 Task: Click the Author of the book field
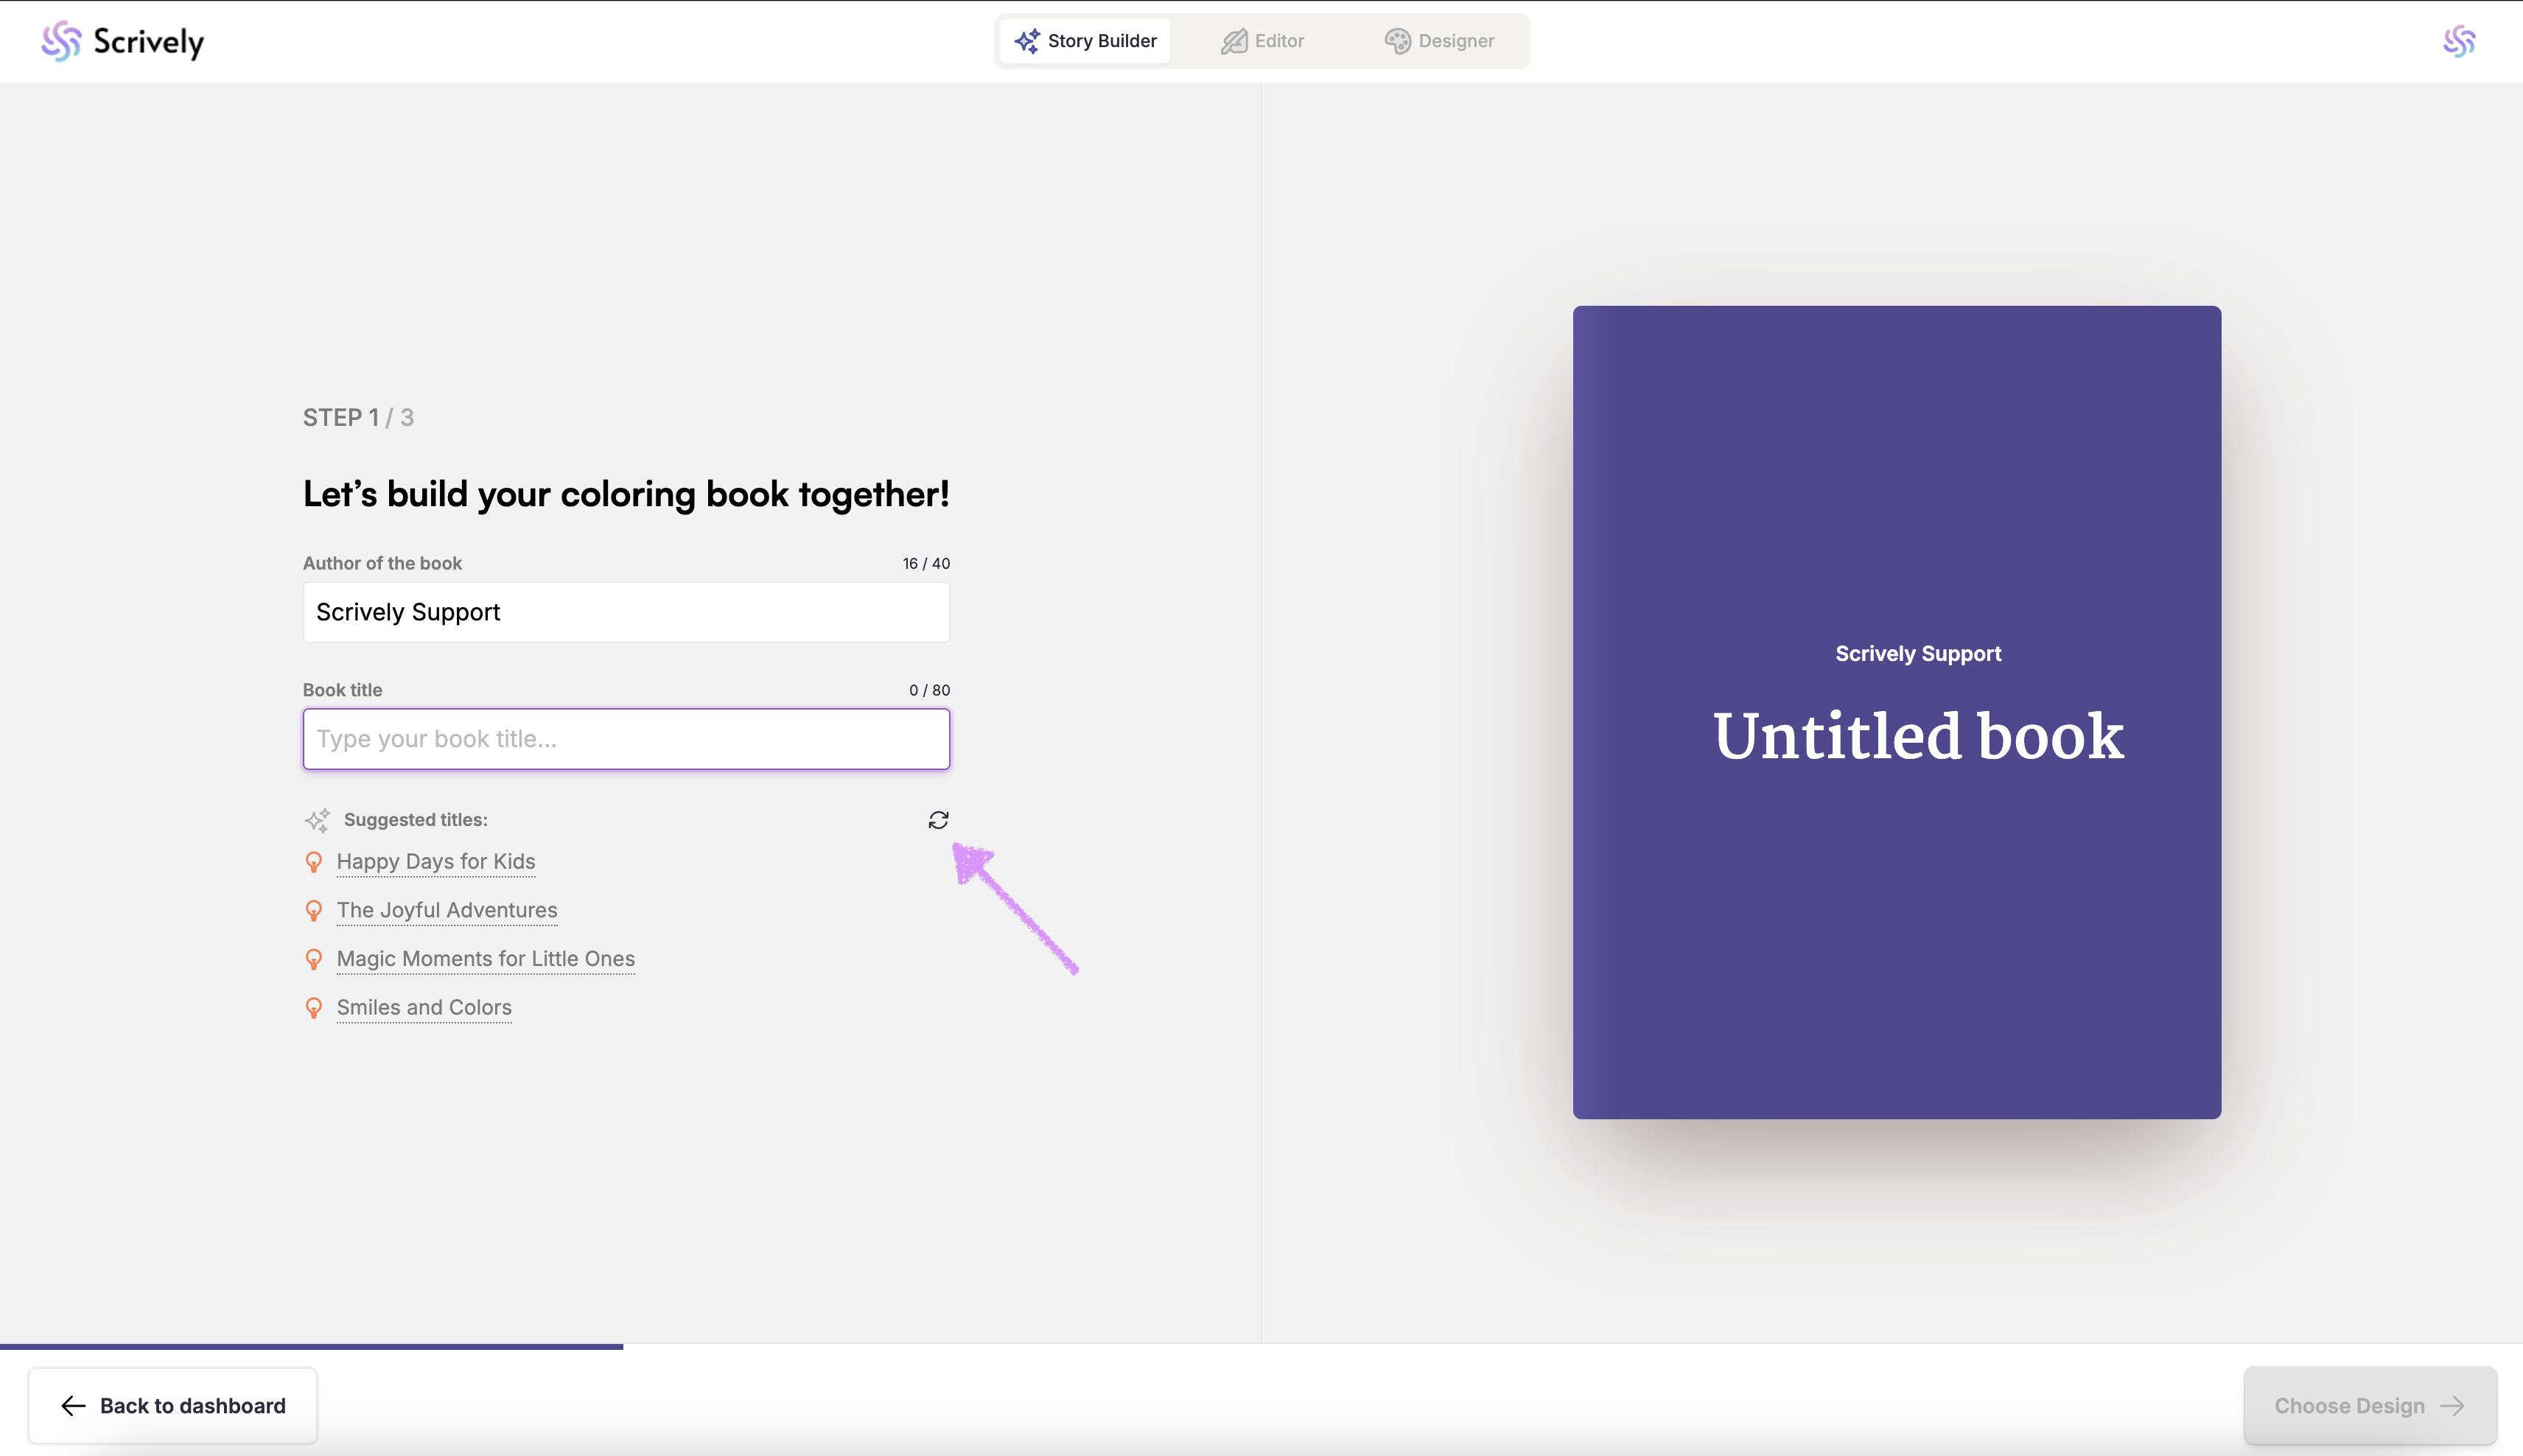click(x=626, y=612)
